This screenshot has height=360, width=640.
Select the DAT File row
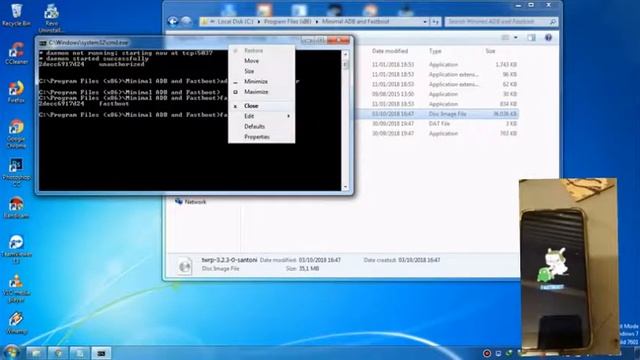click(437, 124)
